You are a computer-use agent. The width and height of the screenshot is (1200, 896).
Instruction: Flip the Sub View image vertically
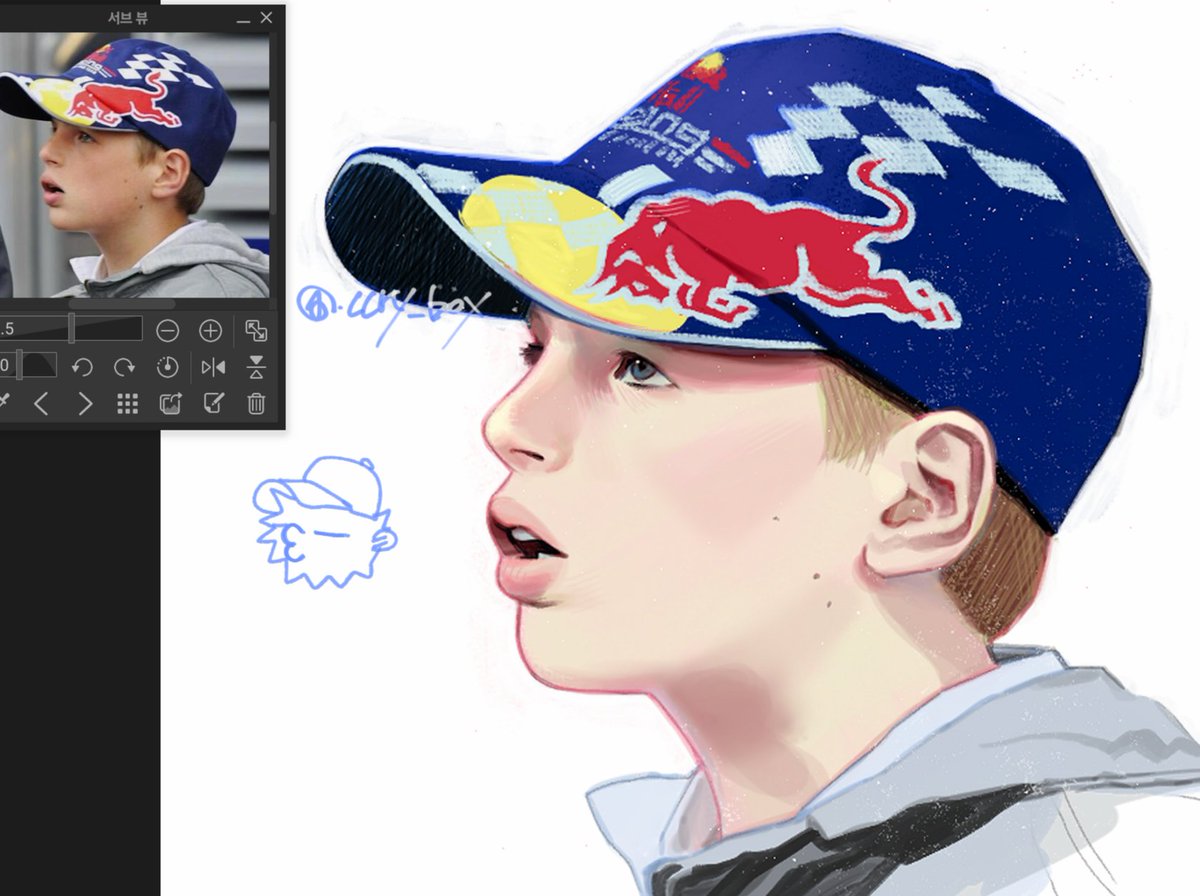coord(256,367)
